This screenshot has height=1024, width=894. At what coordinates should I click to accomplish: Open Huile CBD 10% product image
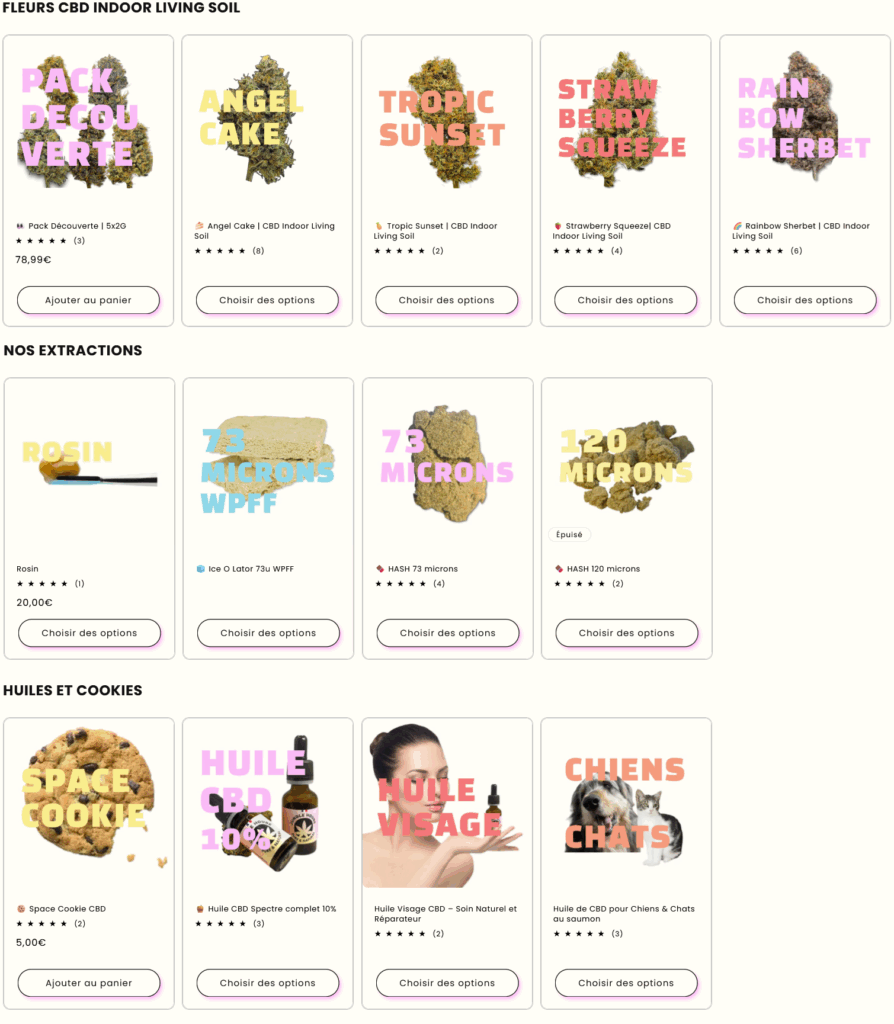[267, 805]
